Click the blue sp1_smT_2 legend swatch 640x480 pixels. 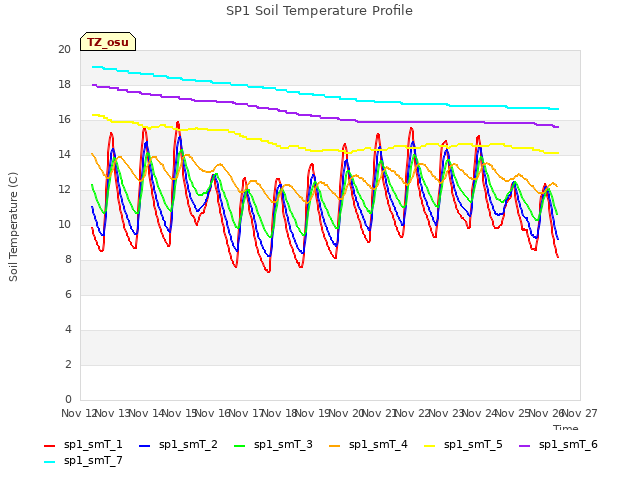pos(144,446)
